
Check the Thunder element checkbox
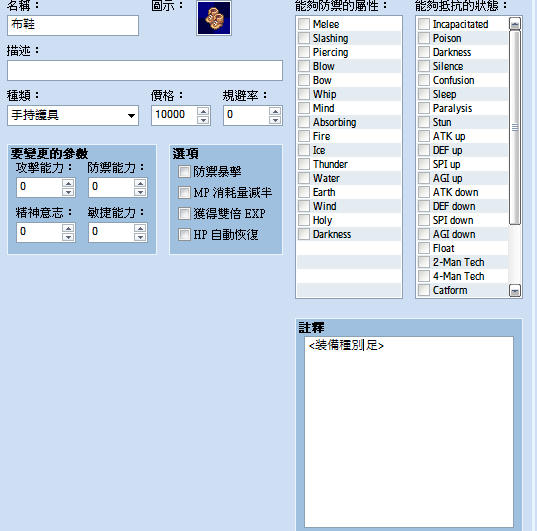[304, 164]
